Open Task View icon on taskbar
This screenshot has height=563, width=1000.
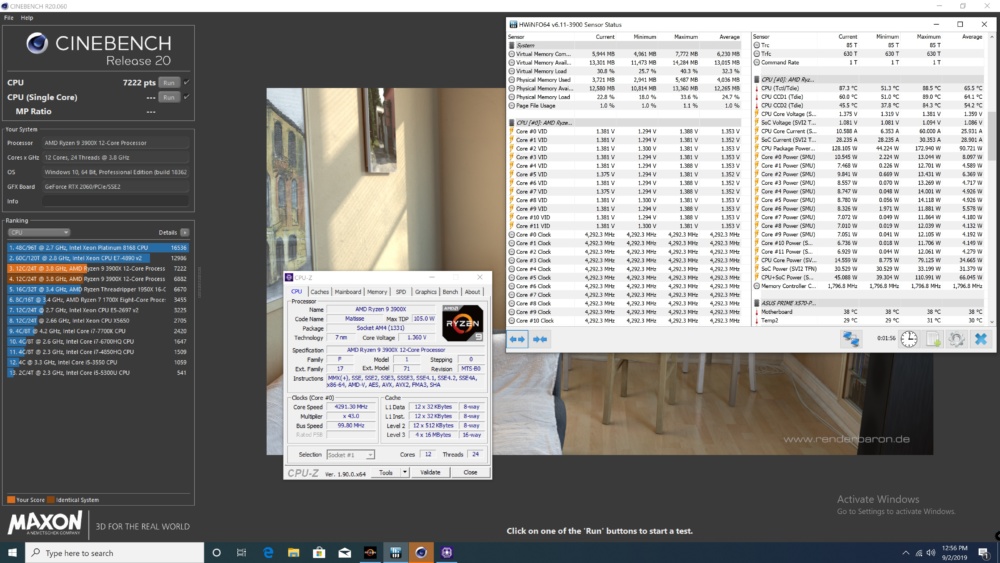pos(241,553)
